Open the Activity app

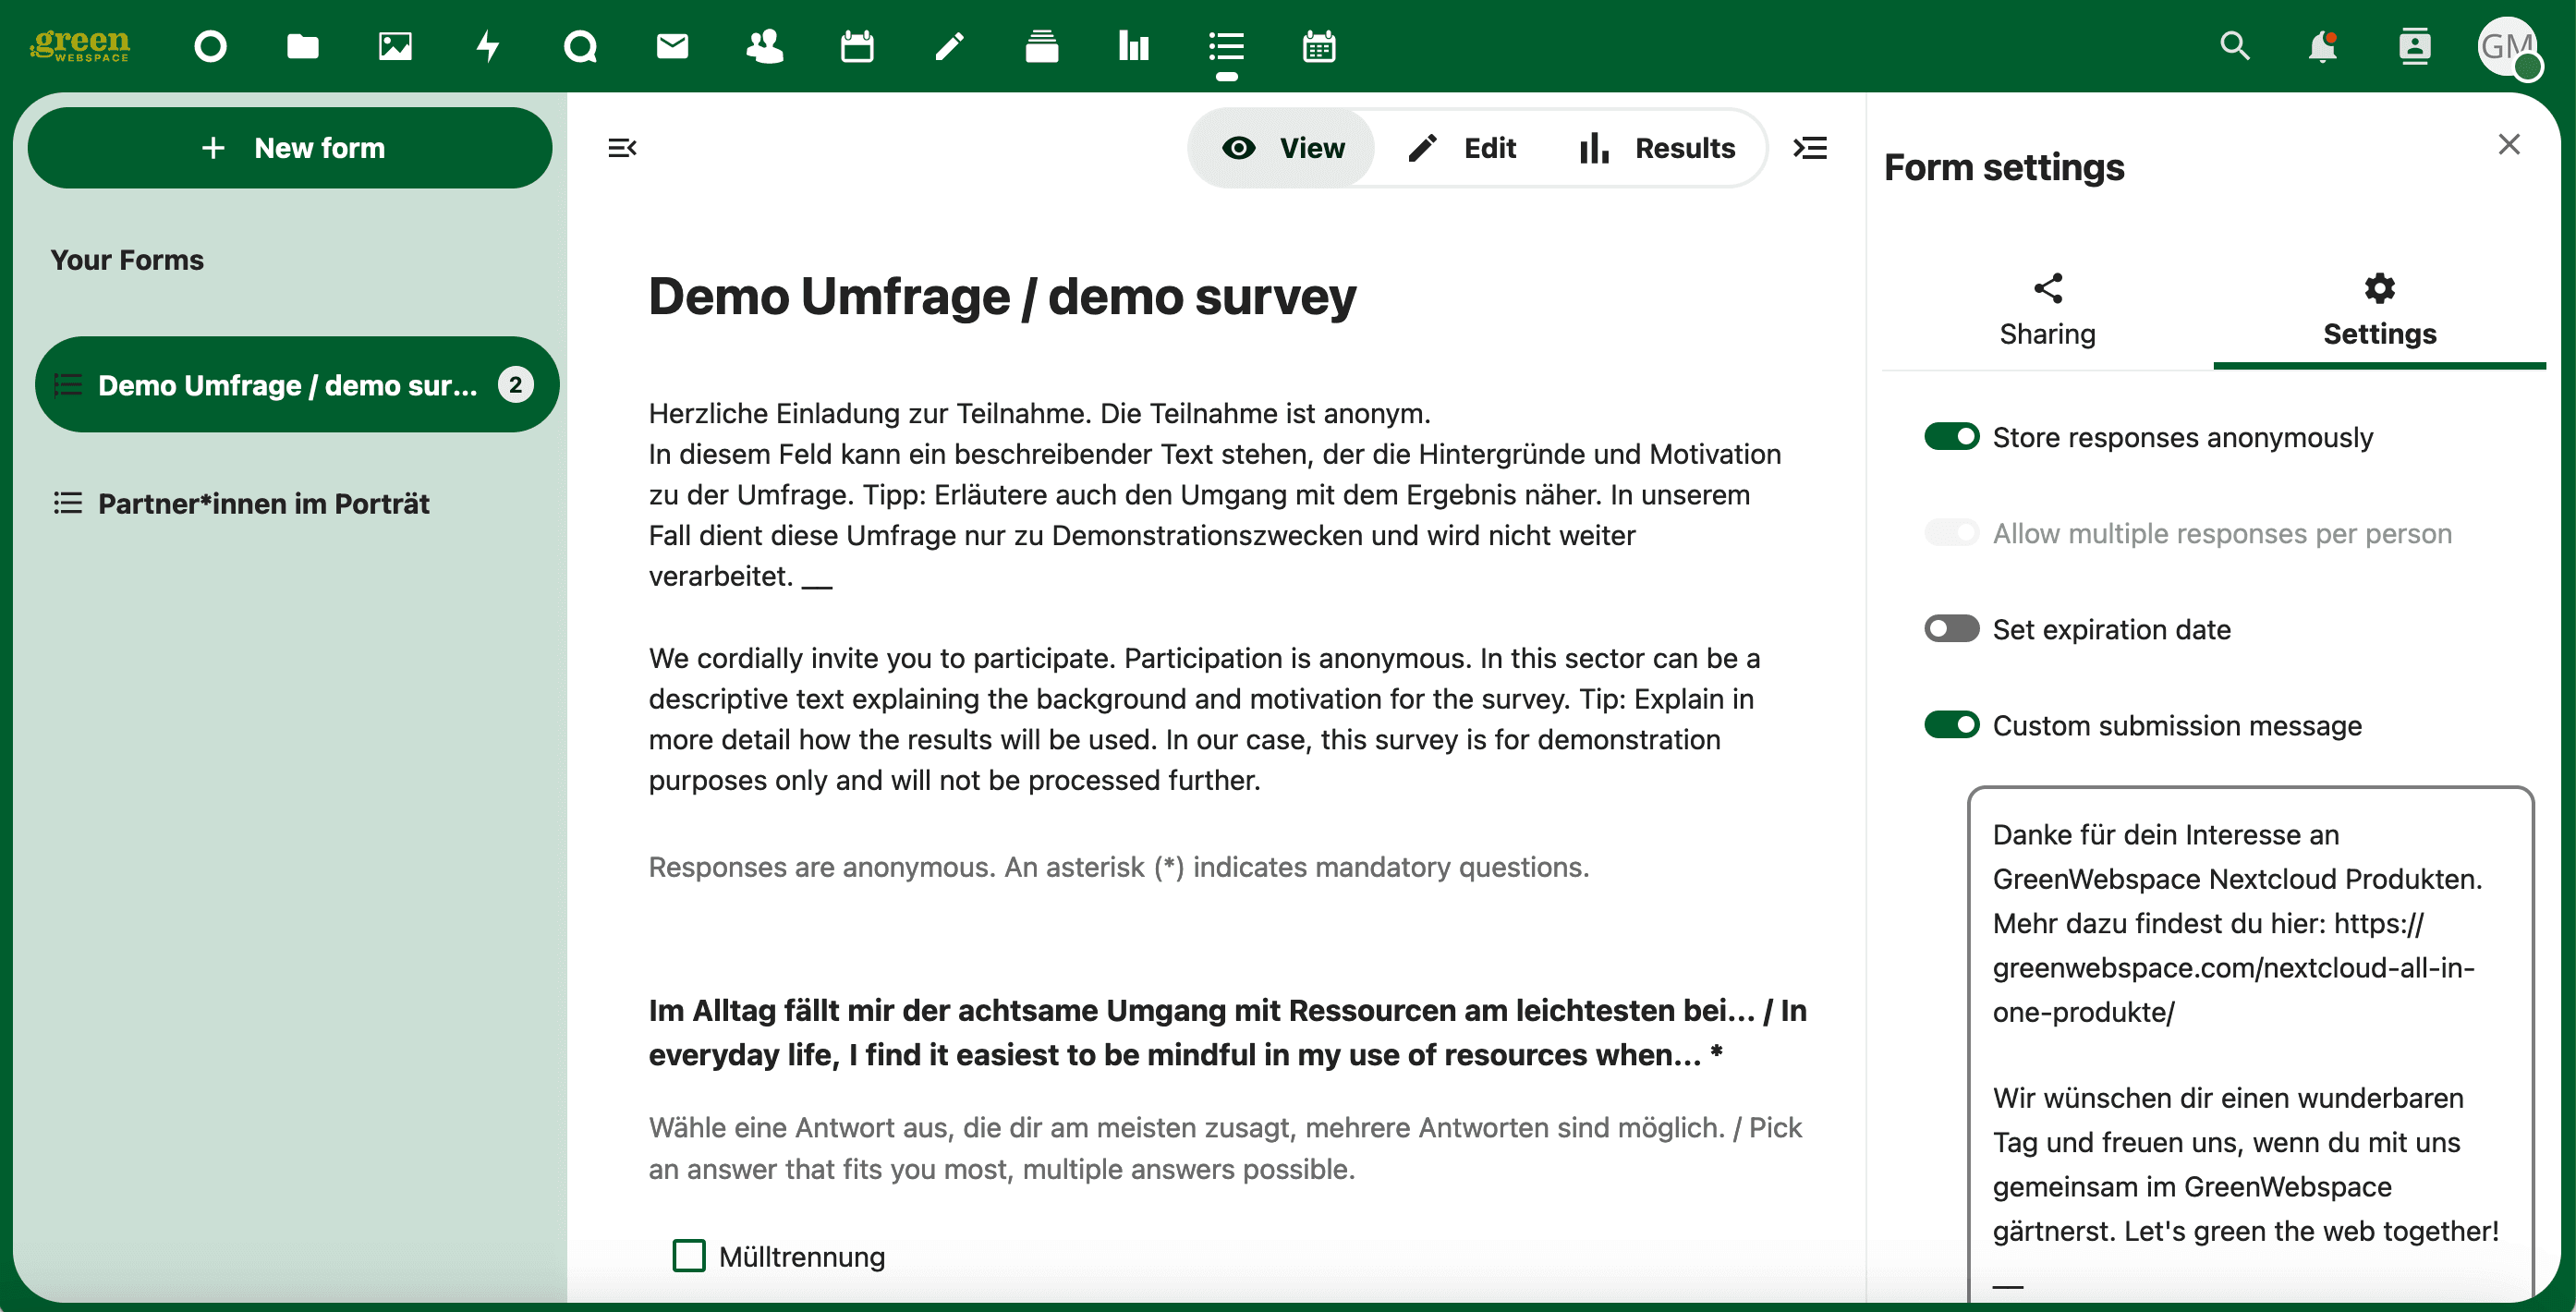coord(487,46)
